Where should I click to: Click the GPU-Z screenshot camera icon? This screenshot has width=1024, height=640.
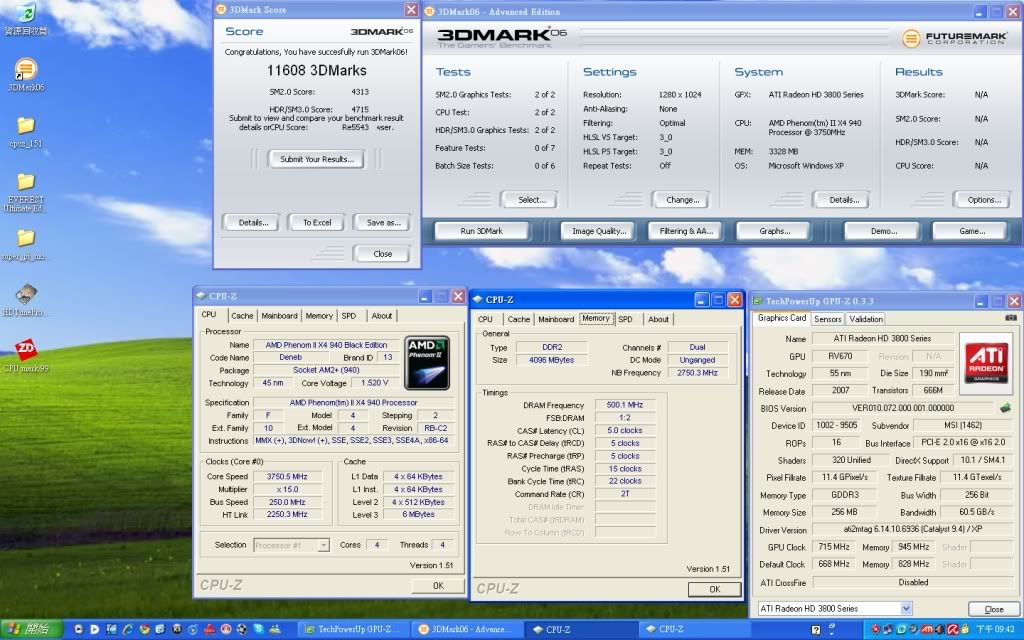[x=1011, y=317]
